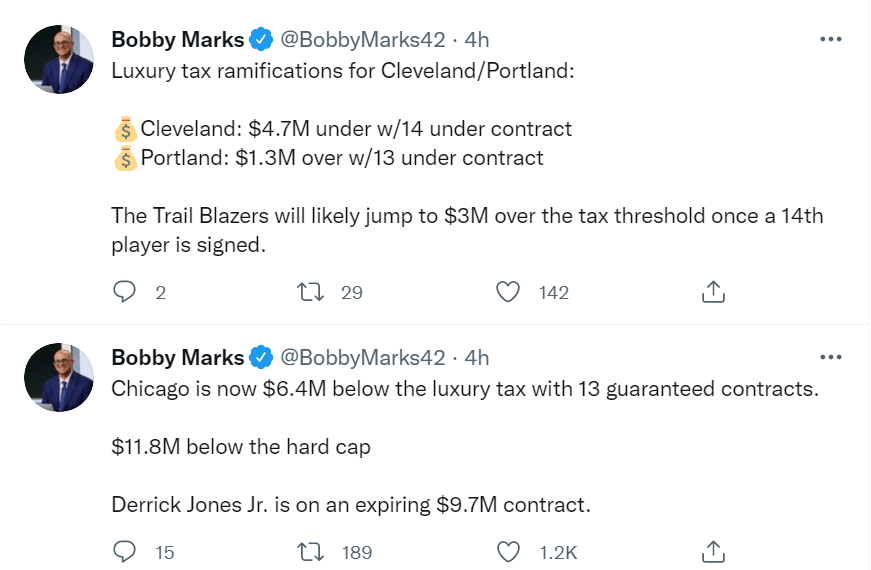871x570 pixels.
Task: Like the Cleveland/Portland luxury tax tweet
Action: pyautogui.click(x=509, y=292)
